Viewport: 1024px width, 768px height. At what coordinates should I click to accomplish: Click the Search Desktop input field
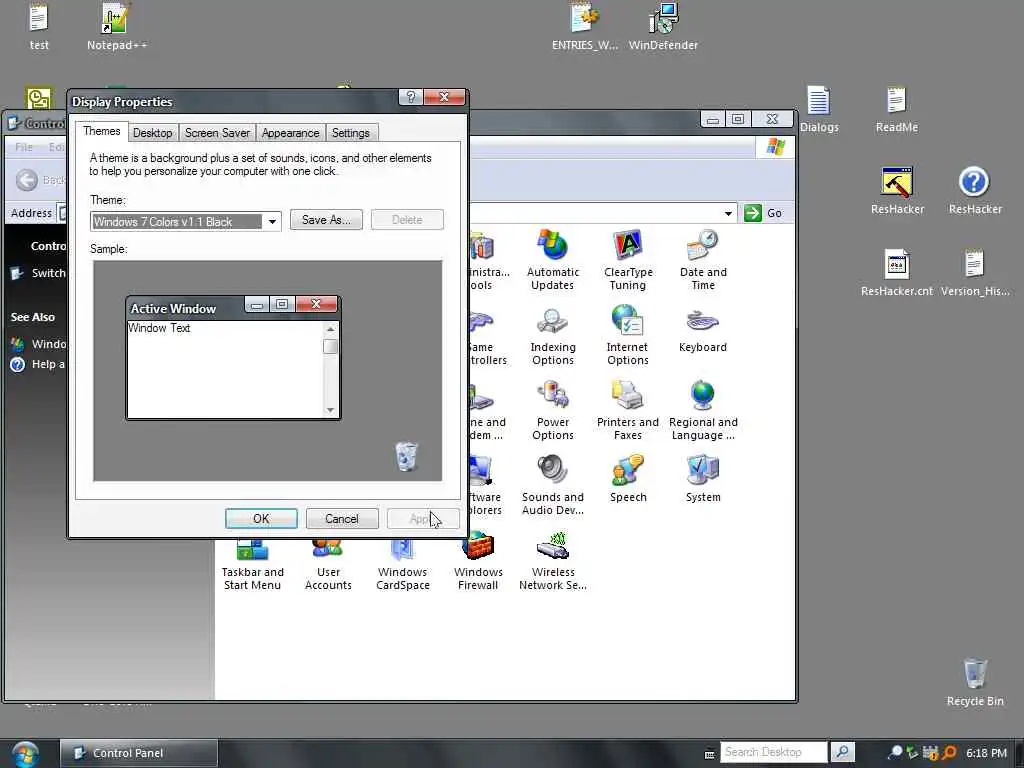(773, 752)
